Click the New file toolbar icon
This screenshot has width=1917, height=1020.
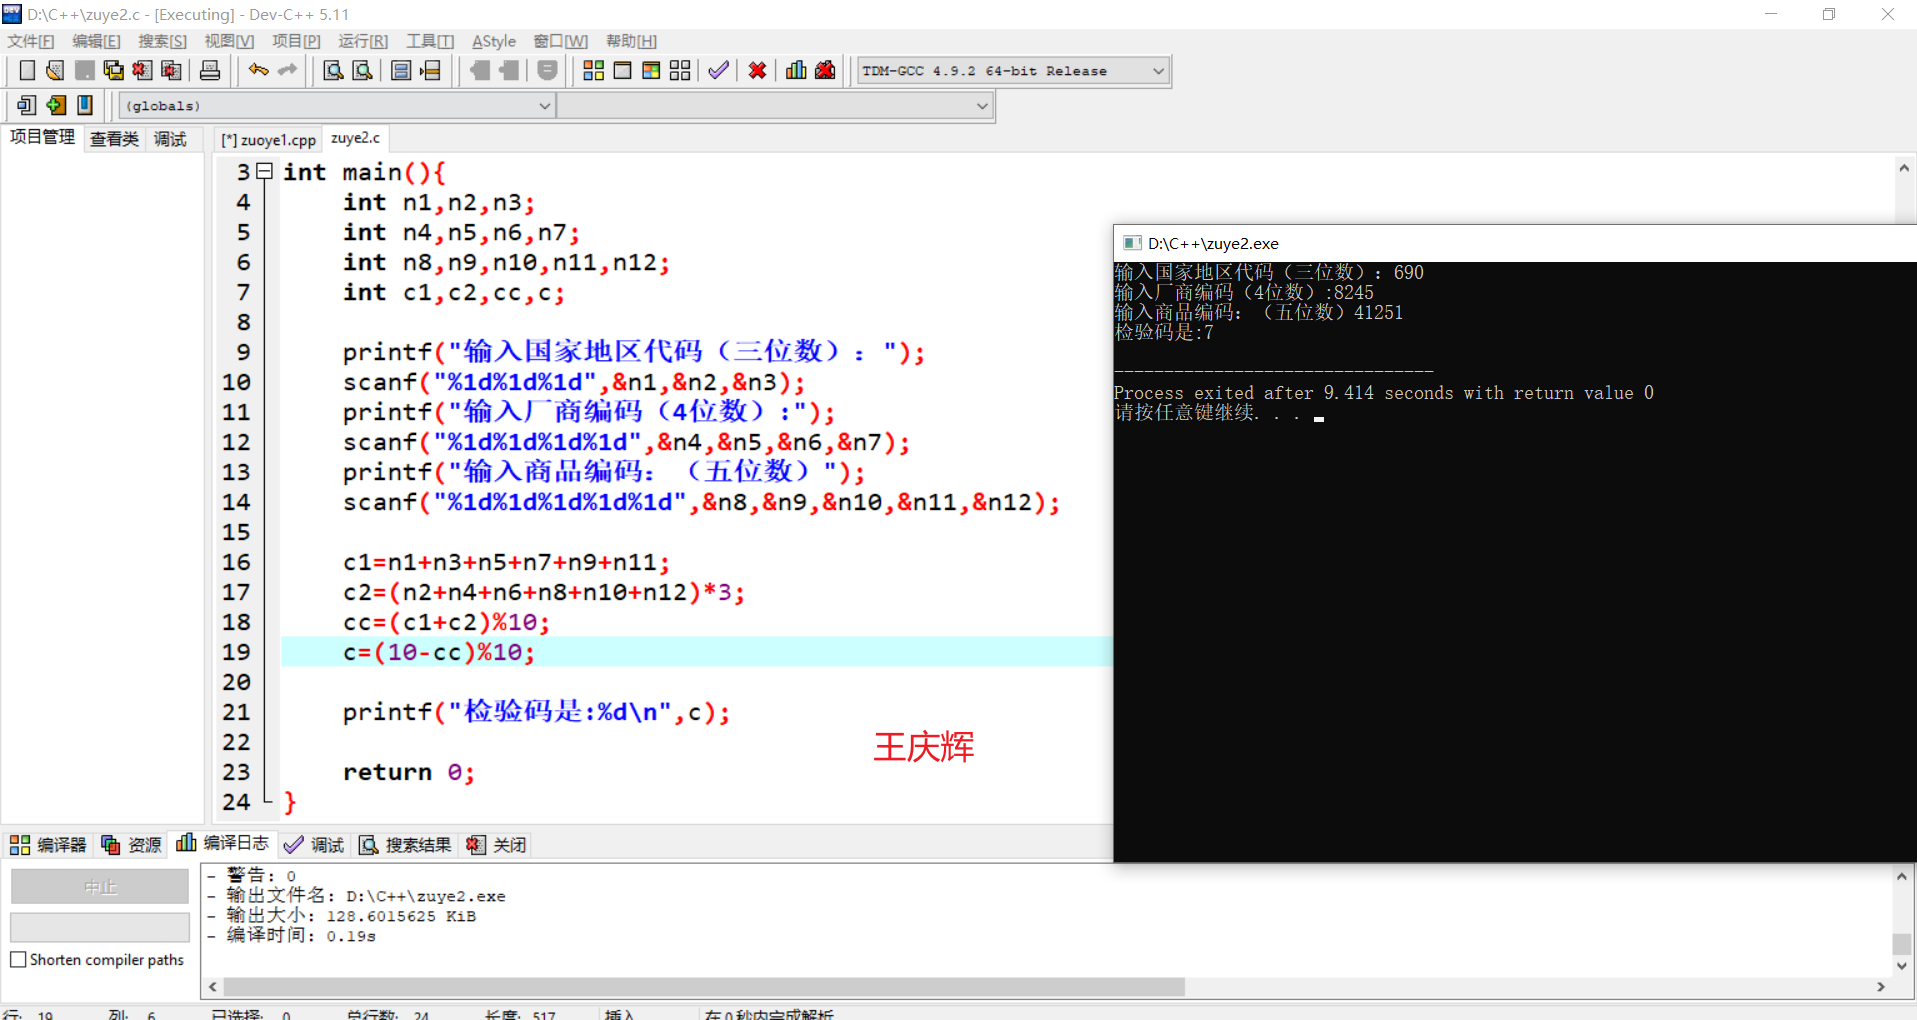(x=27, y=70)
